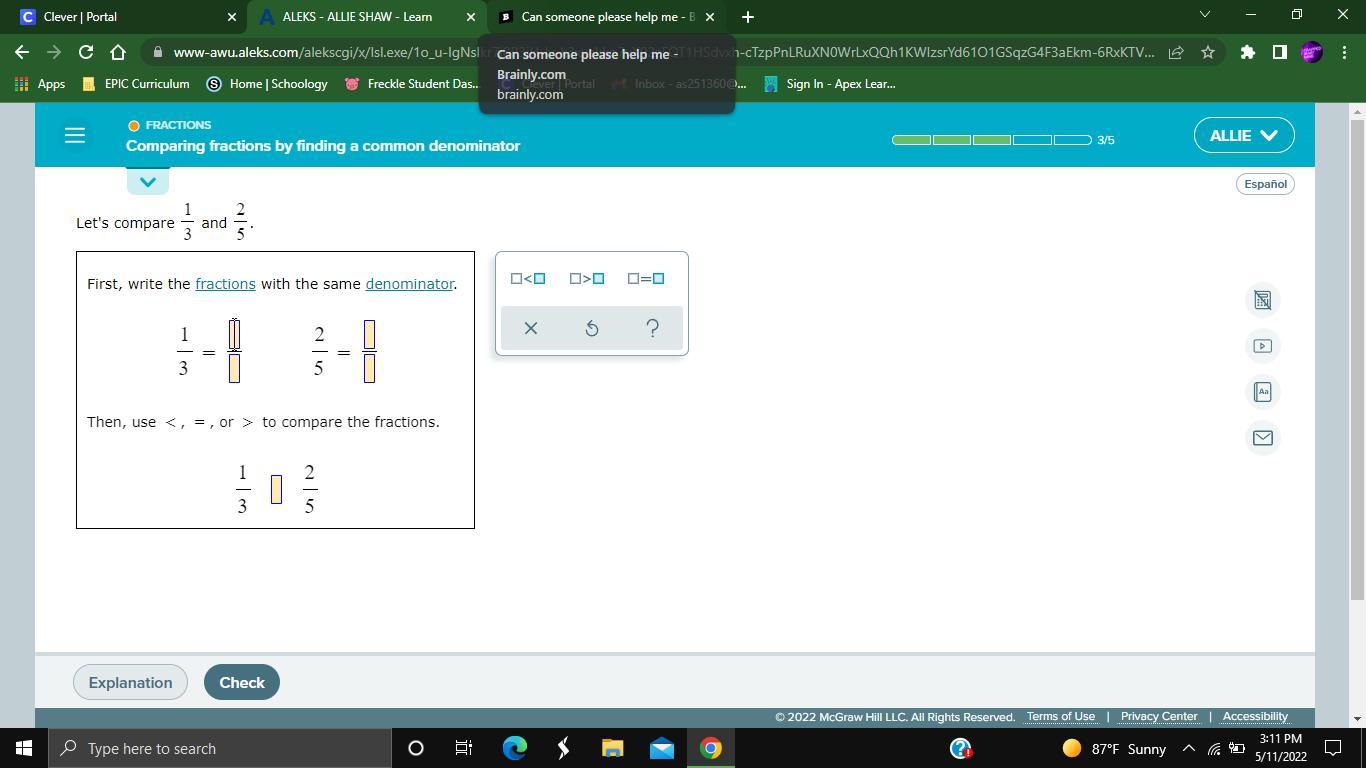Open Microsoft Edge from the taskbar
1366x768 pixels.
[514, 748]
